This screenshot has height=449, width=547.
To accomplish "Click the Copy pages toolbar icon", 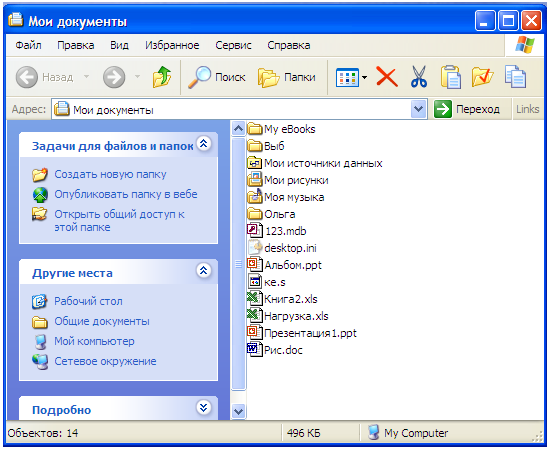I will [x=515, y=77].
